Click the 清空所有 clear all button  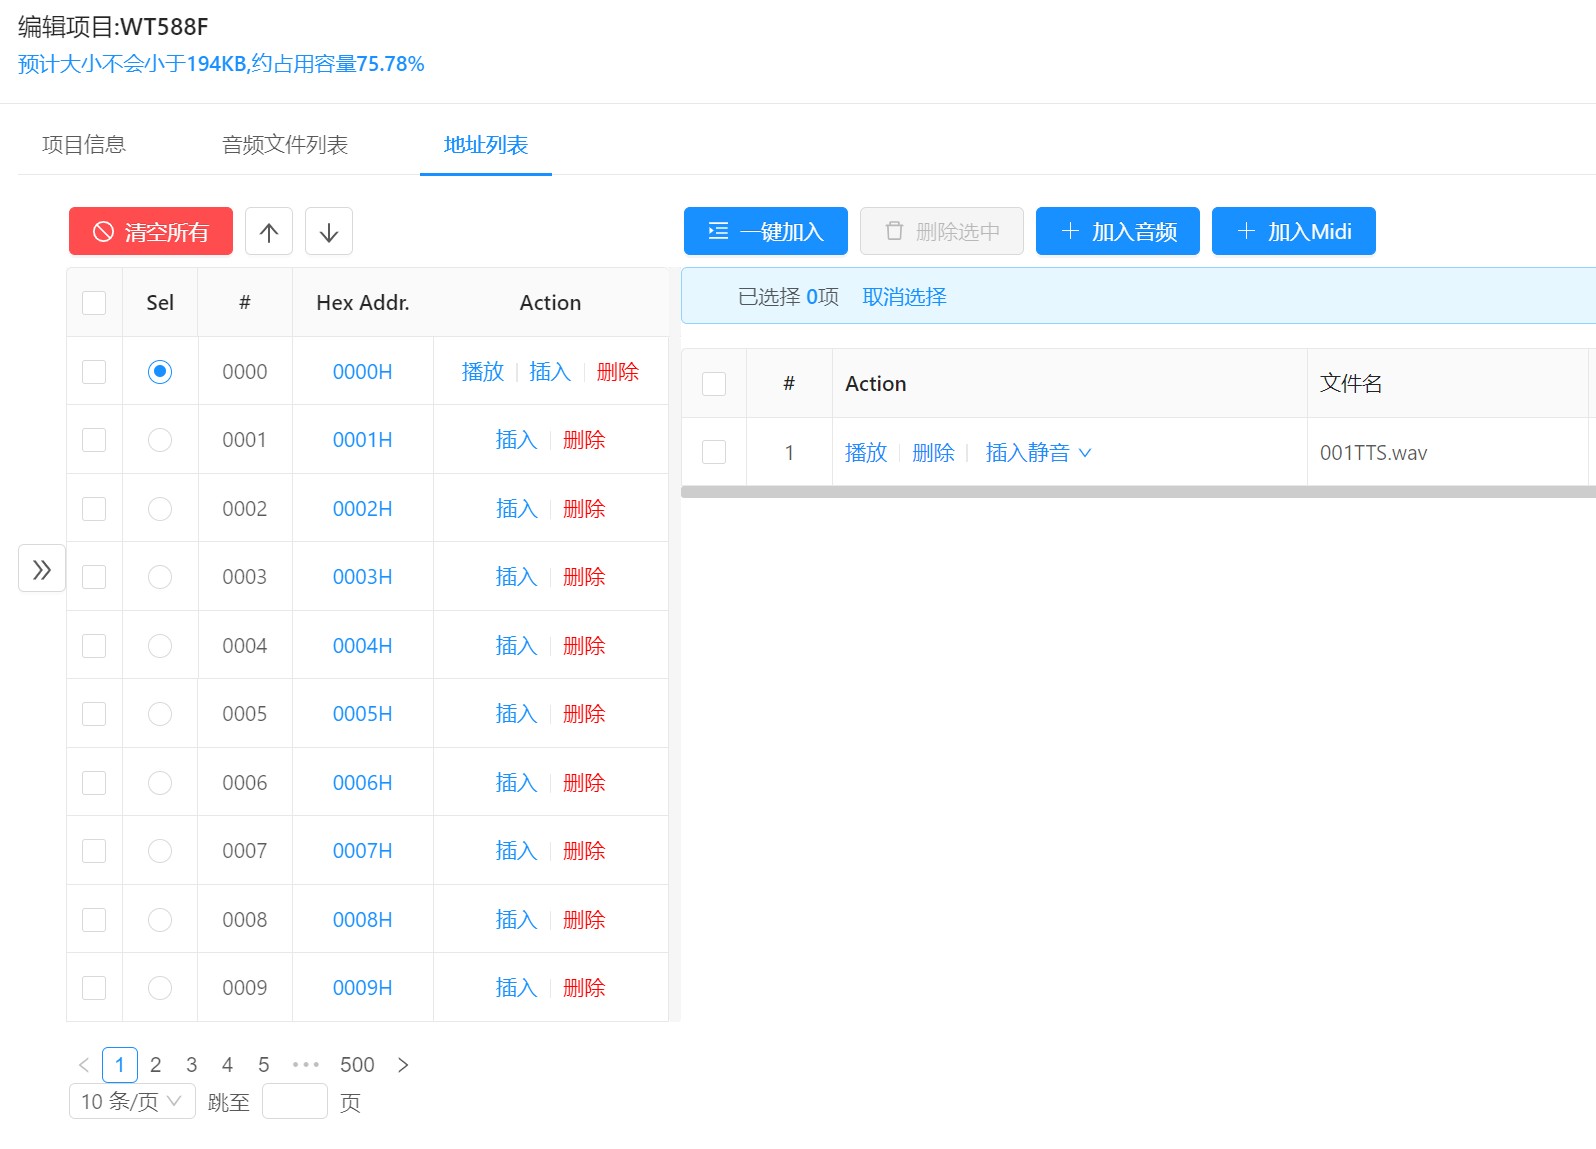coord(151,232)
